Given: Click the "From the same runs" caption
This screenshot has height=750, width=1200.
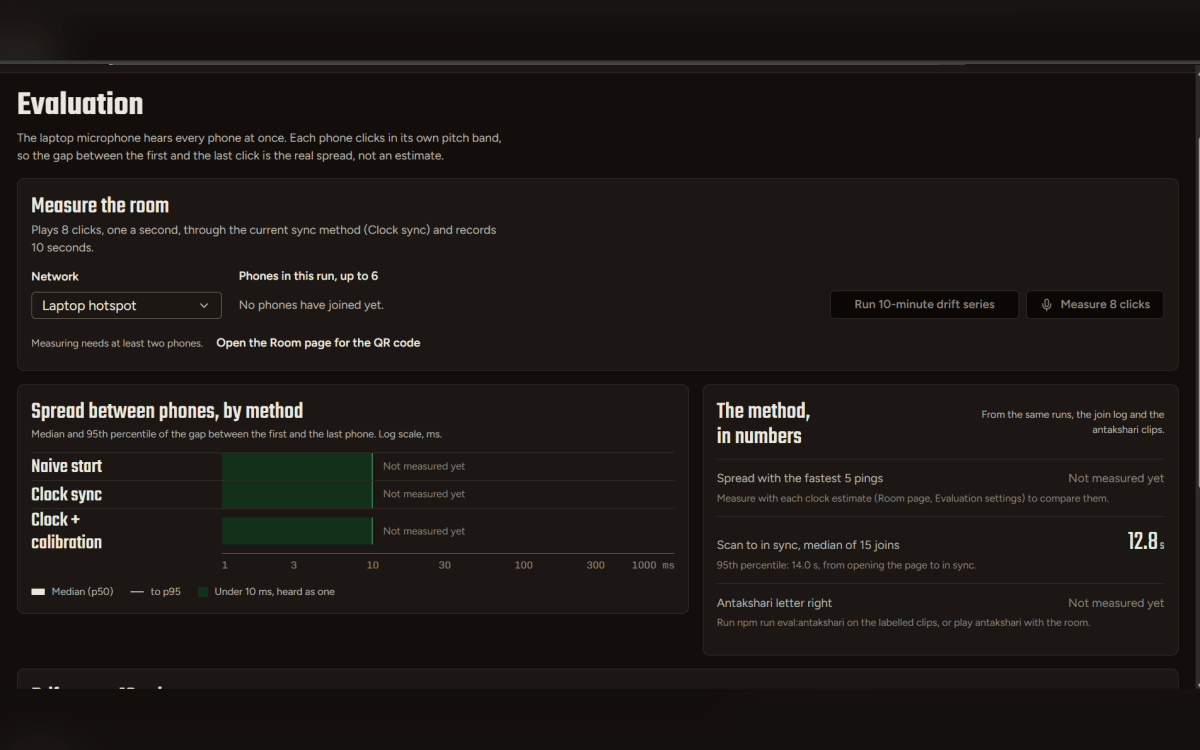Looking at the screenshot, I should coord(1073,421).
